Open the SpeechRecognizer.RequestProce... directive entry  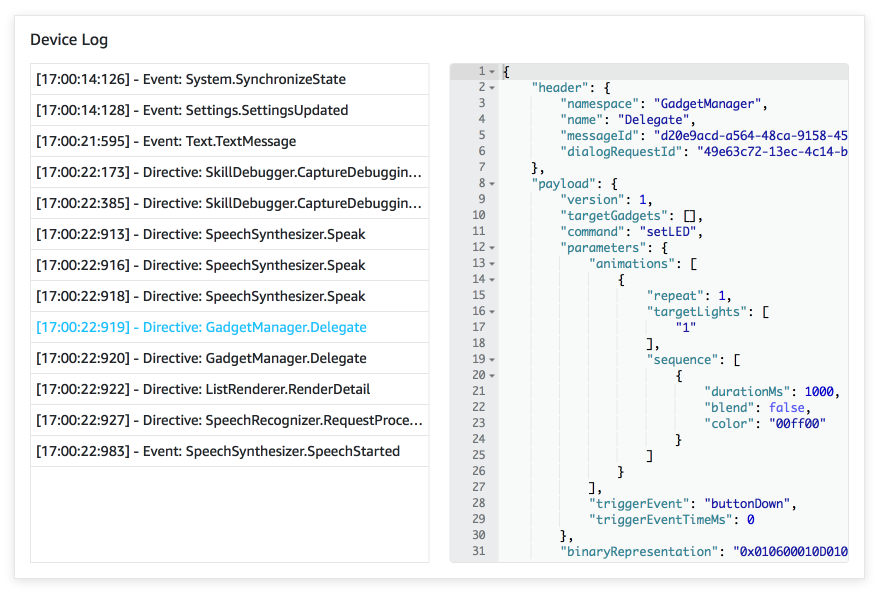click(x=230, y=421)
